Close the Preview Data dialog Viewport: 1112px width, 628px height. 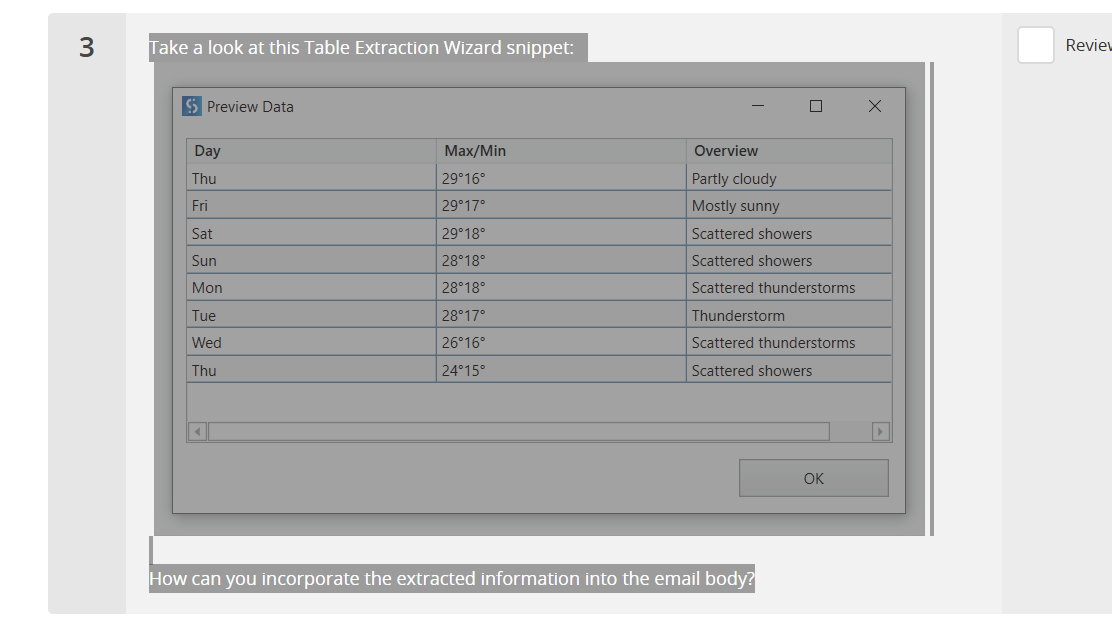[874, 106]
